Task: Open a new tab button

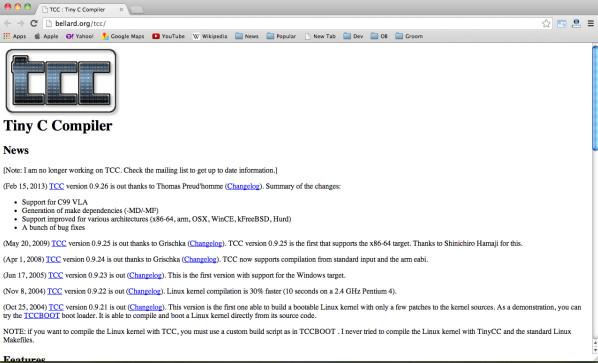Action: tap(137, 10)
